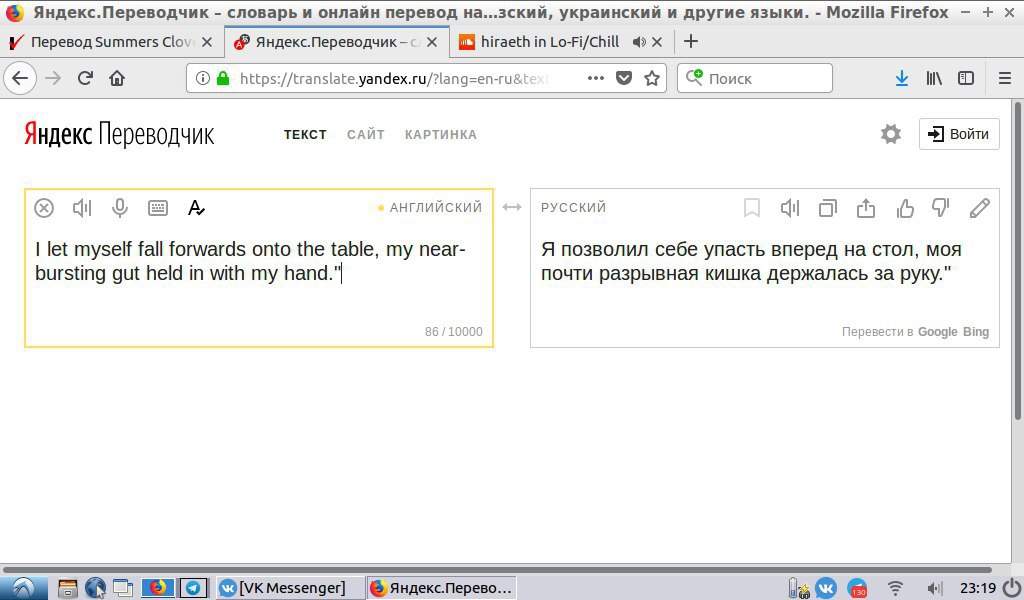Activate microphone voice input
The height and width of the screenshot is (600, 1024).
pos(120,208)
